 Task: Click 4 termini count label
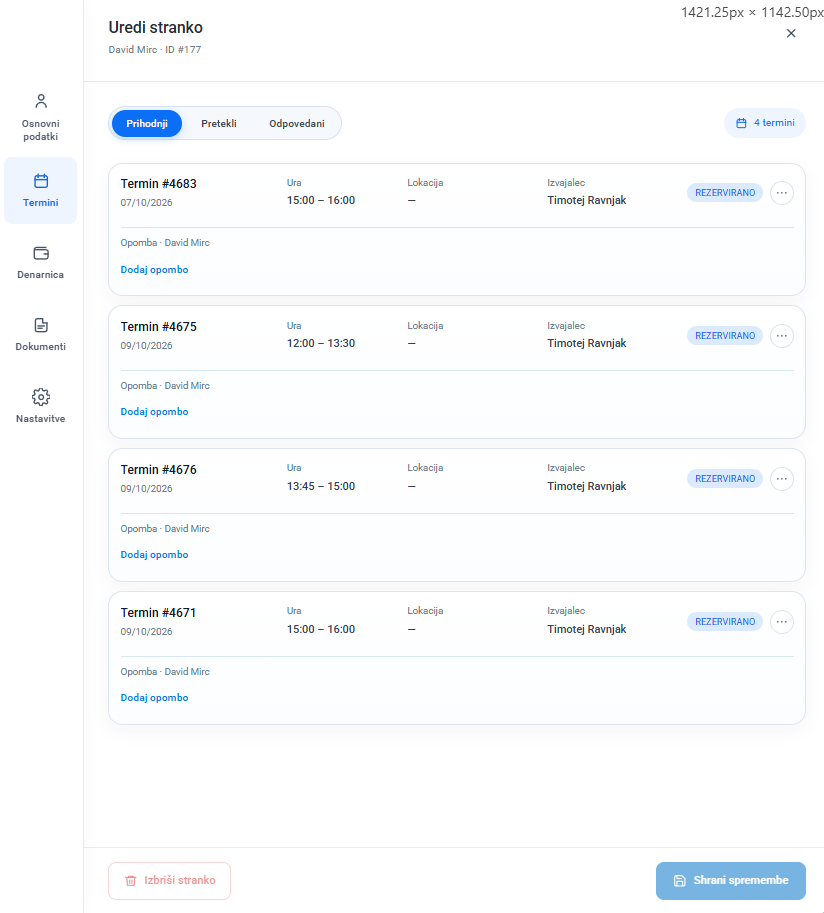(x=775, y=123)
